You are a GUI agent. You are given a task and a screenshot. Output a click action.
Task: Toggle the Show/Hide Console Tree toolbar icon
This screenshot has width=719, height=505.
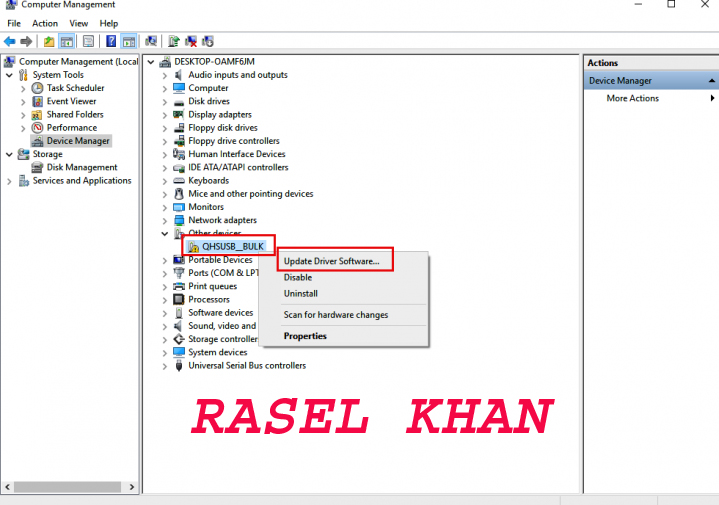[x=67, y=41]
